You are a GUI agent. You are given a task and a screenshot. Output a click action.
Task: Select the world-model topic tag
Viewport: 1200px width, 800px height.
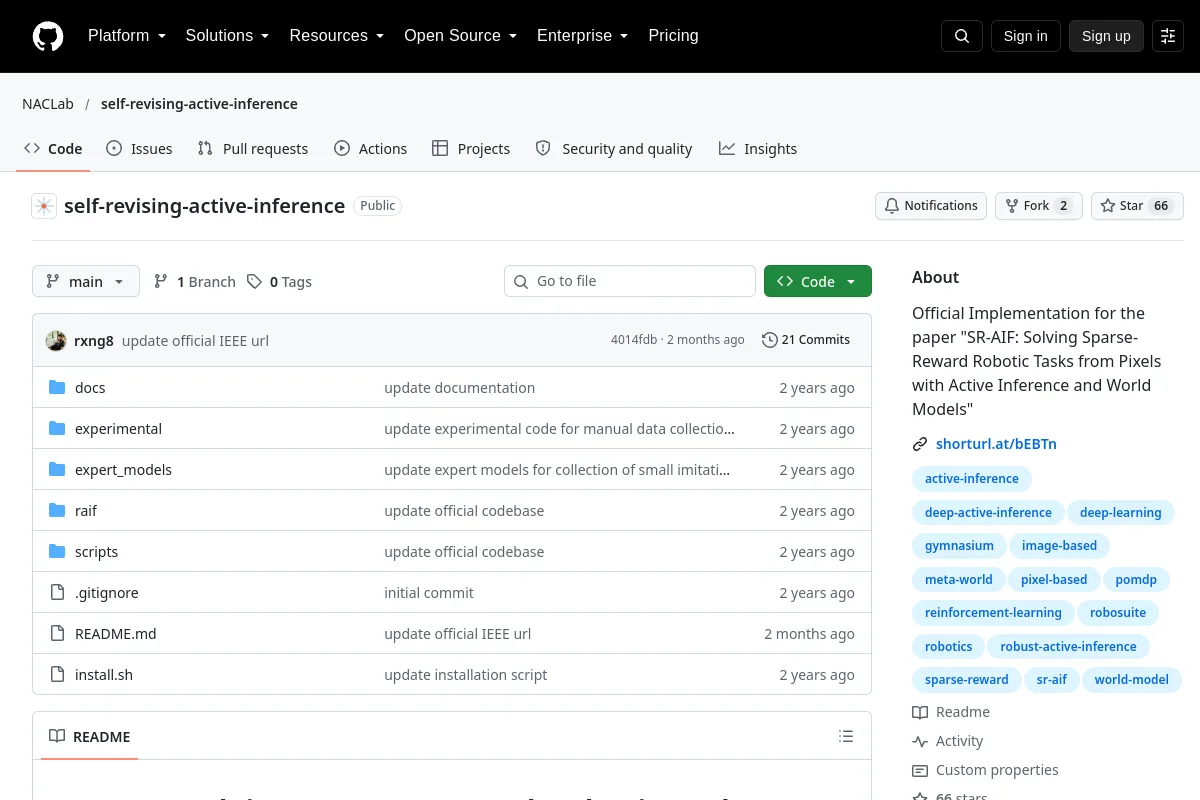tap(1132, 680)
